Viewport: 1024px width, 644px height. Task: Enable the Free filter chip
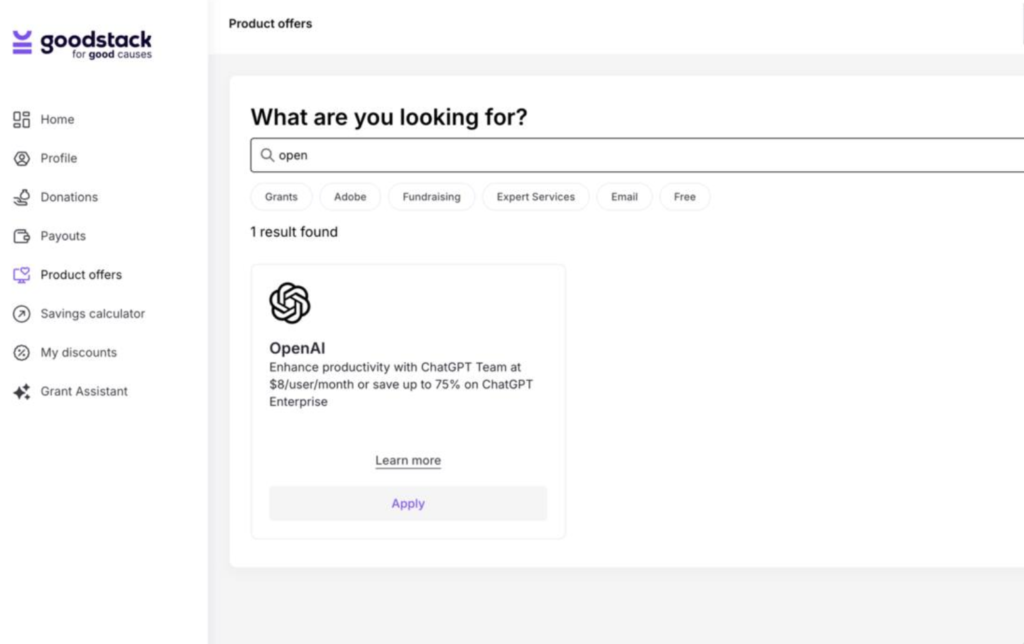[684, 197]
